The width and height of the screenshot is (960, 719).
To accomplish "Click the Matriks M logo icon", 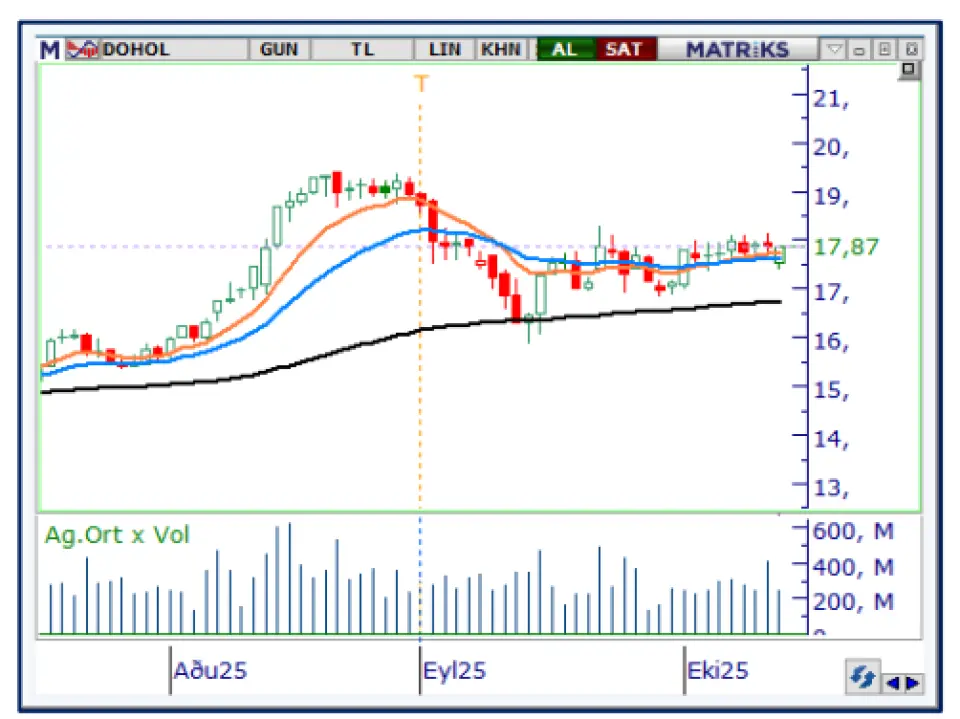I will click(x=50, y=49).
